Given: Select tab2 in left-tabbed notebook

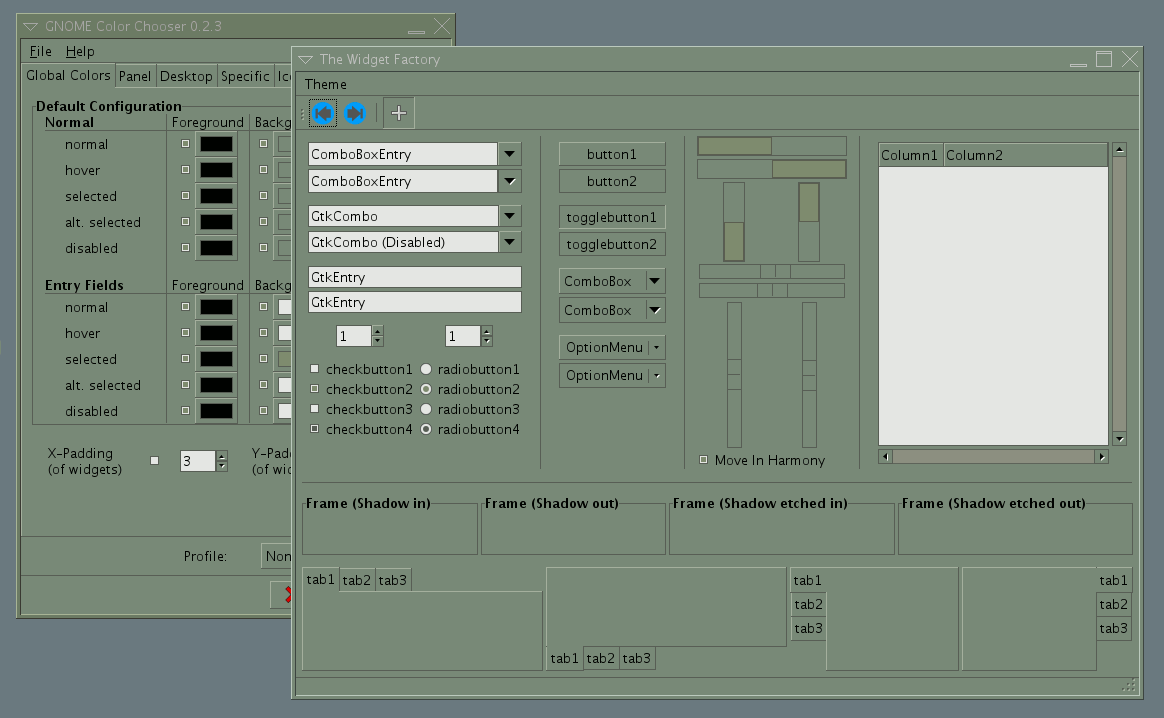Looking at the screenshot, I should [x=808, y=604].
